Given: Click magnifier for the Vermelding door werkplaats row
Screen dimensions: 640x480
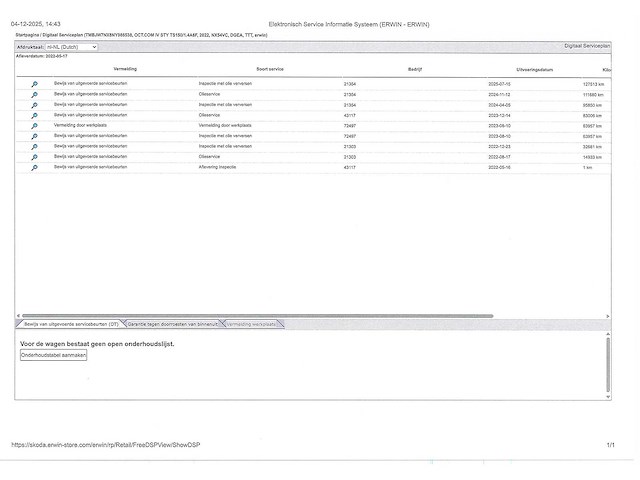Looking at the screenshot, I should [x=34, y=126].
